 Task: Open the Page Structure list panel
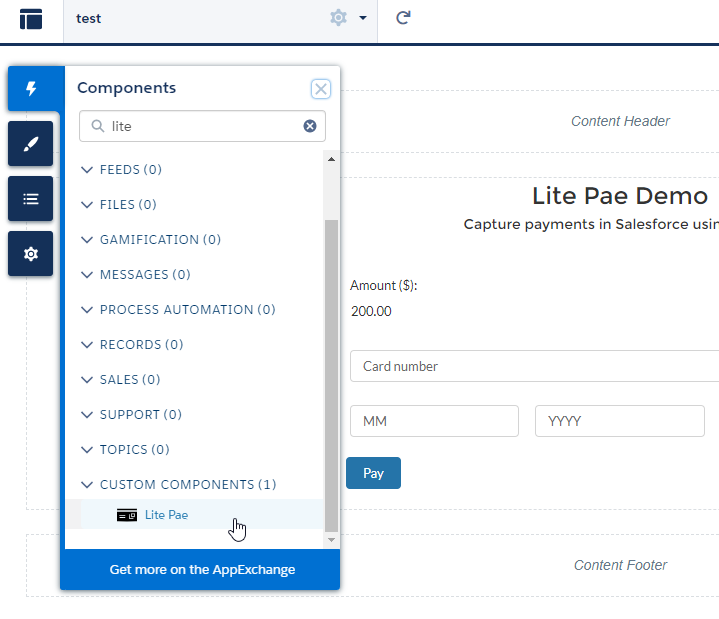tap(30, 199)
